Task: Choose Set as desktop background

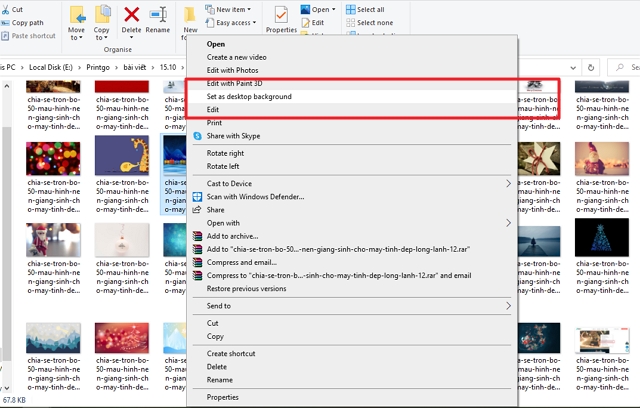Action: click(249, 97)
